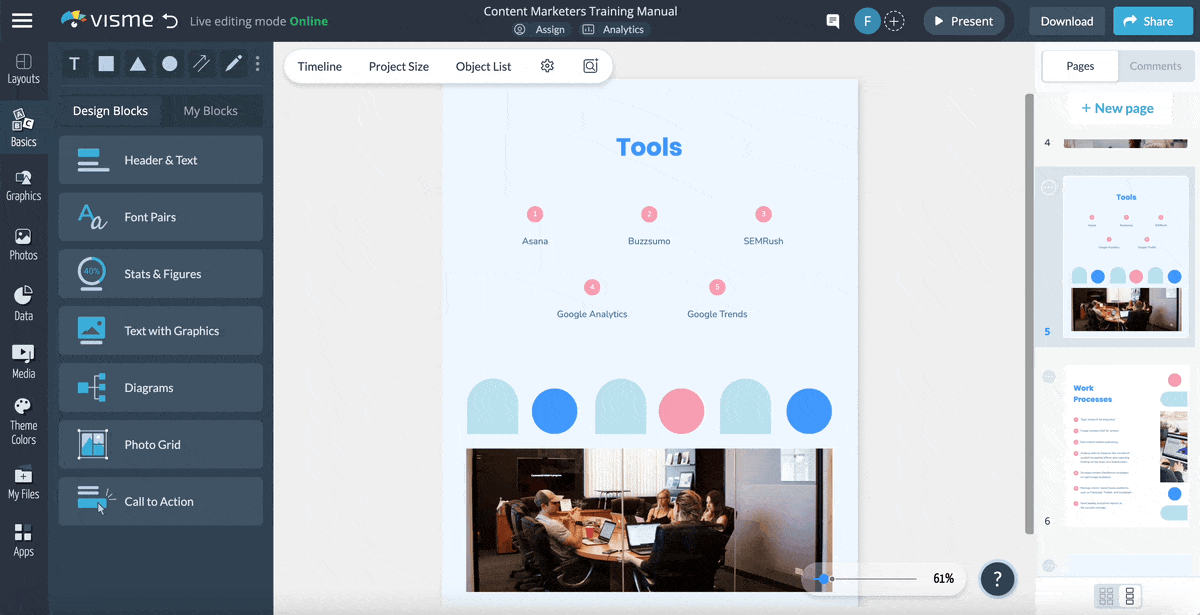Expand more tools via three-dot icon
This screenshot has height=615, width=1200.
point(257,64)
